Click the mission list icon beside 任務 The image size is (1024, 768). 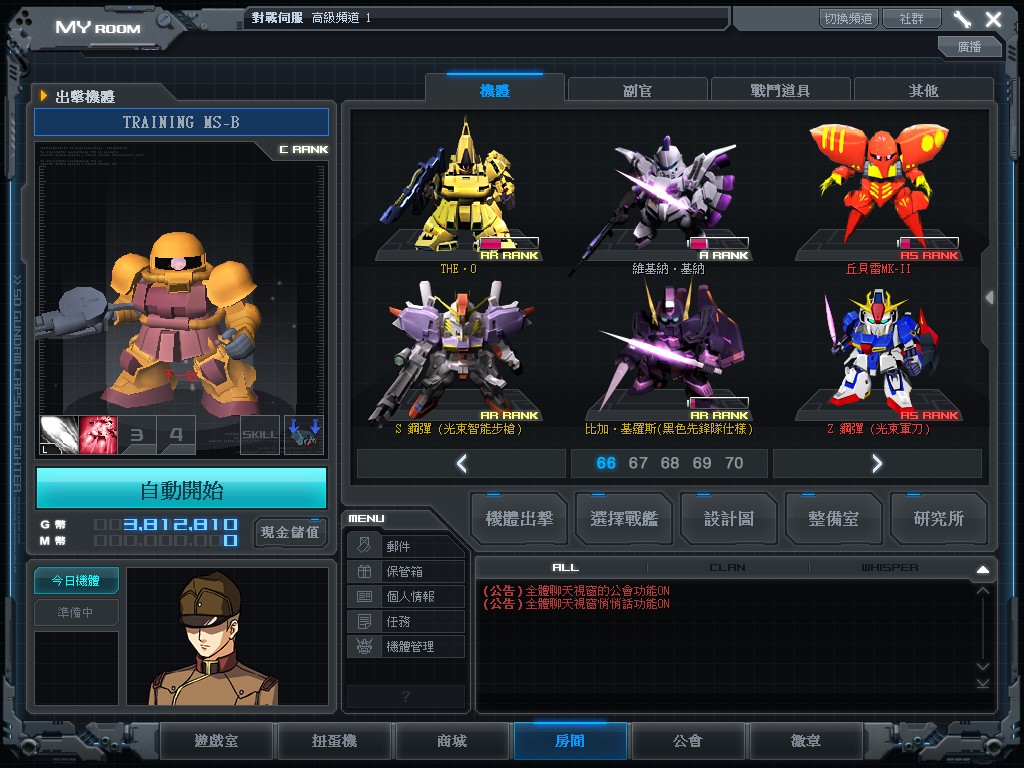click(364, 621)
